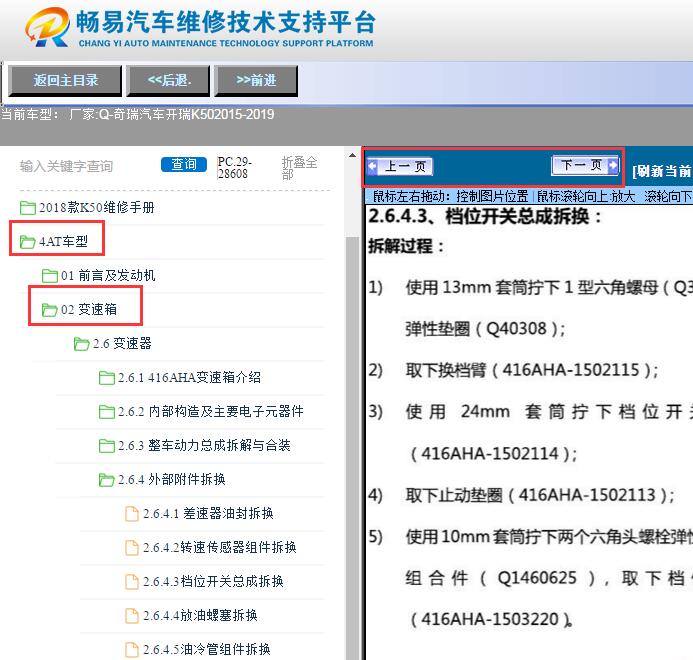The image size is (693, 660).
Task: Open page 2.6.4.2转速传感器组件拆换
Action: tap(220, 548)
